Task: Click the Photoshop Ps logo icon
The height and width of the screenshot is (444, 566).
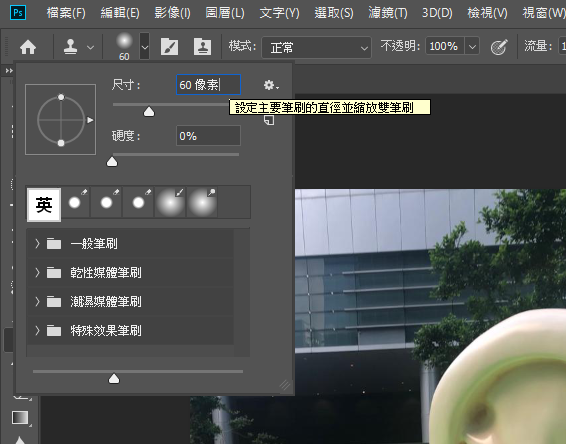Action: tap(18, 13)
